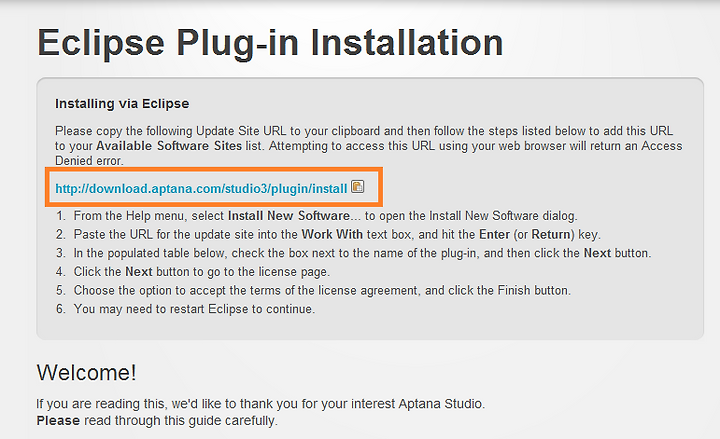
Task: Click bold Next in the populated table step
Action: tap(597, 253)
